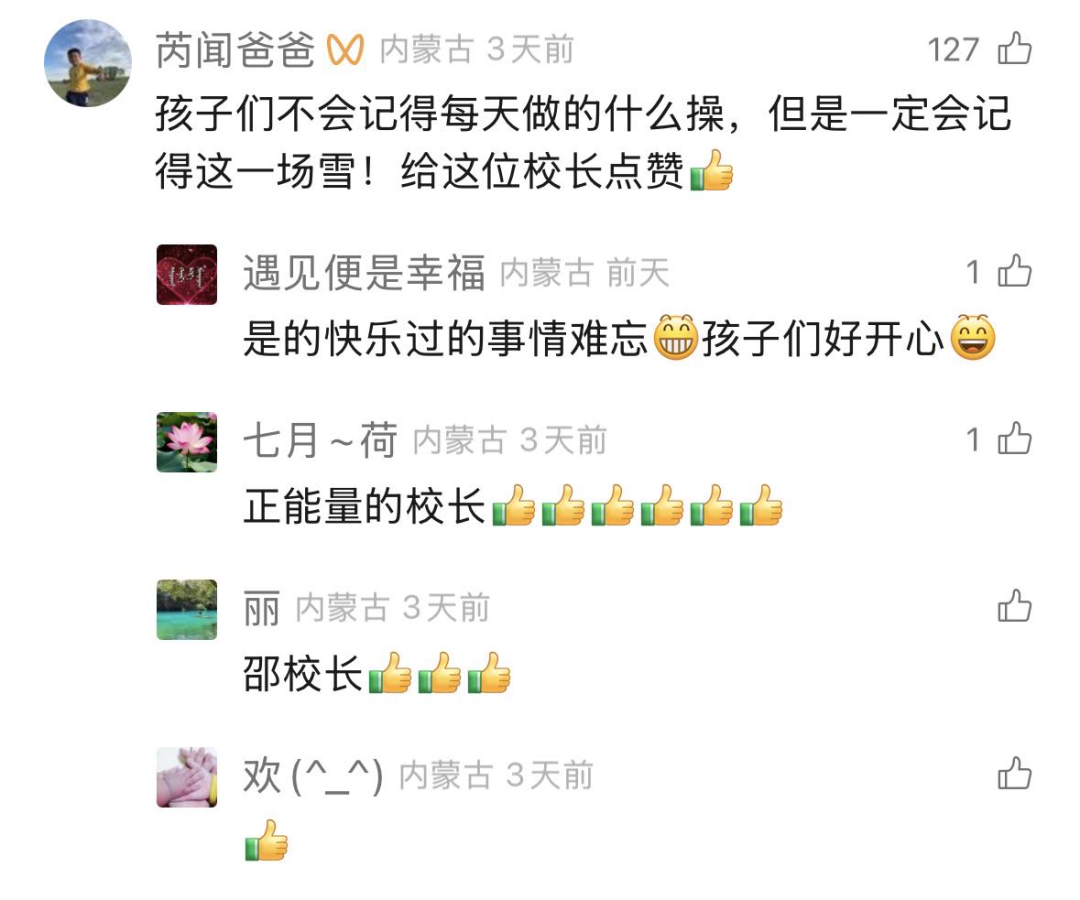Tap the reply text 正能量的校长
The width and height of the screenshot is (1080, 900).
click(x=364, y=506)
